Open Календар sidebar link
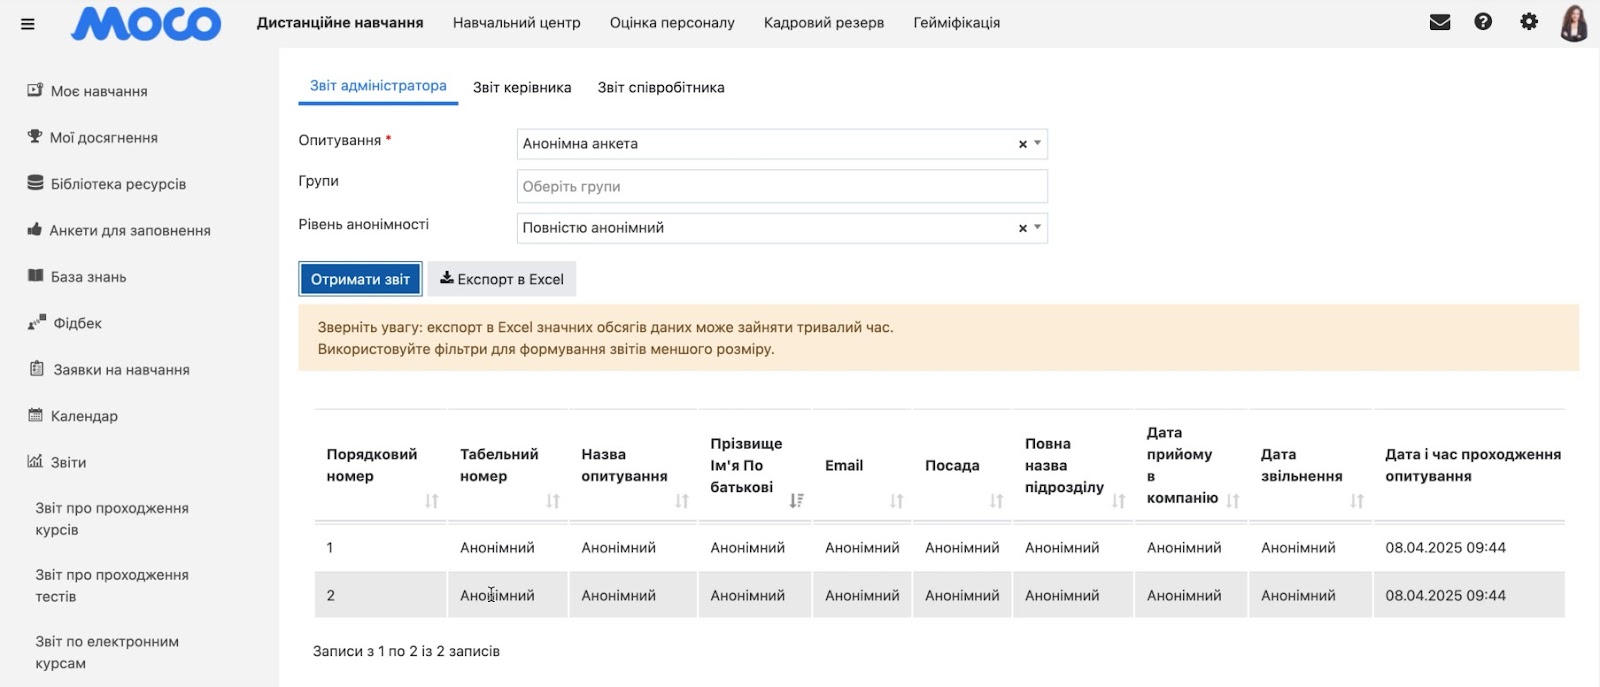 click(84, 416)
